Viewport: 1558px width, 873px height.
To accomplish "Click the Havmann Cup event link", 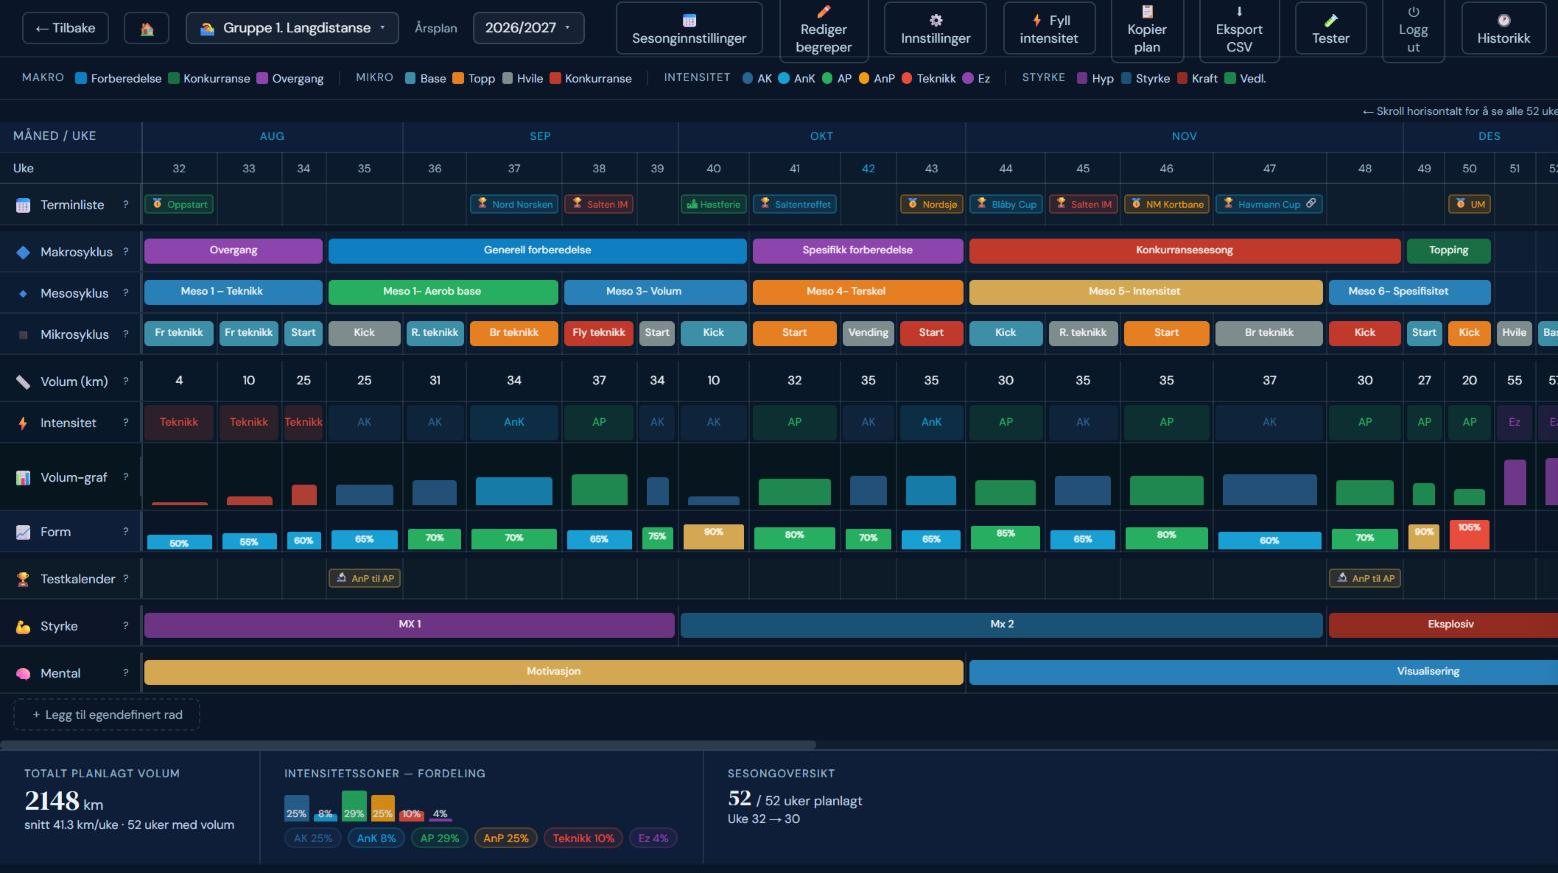I will 1270,204.
